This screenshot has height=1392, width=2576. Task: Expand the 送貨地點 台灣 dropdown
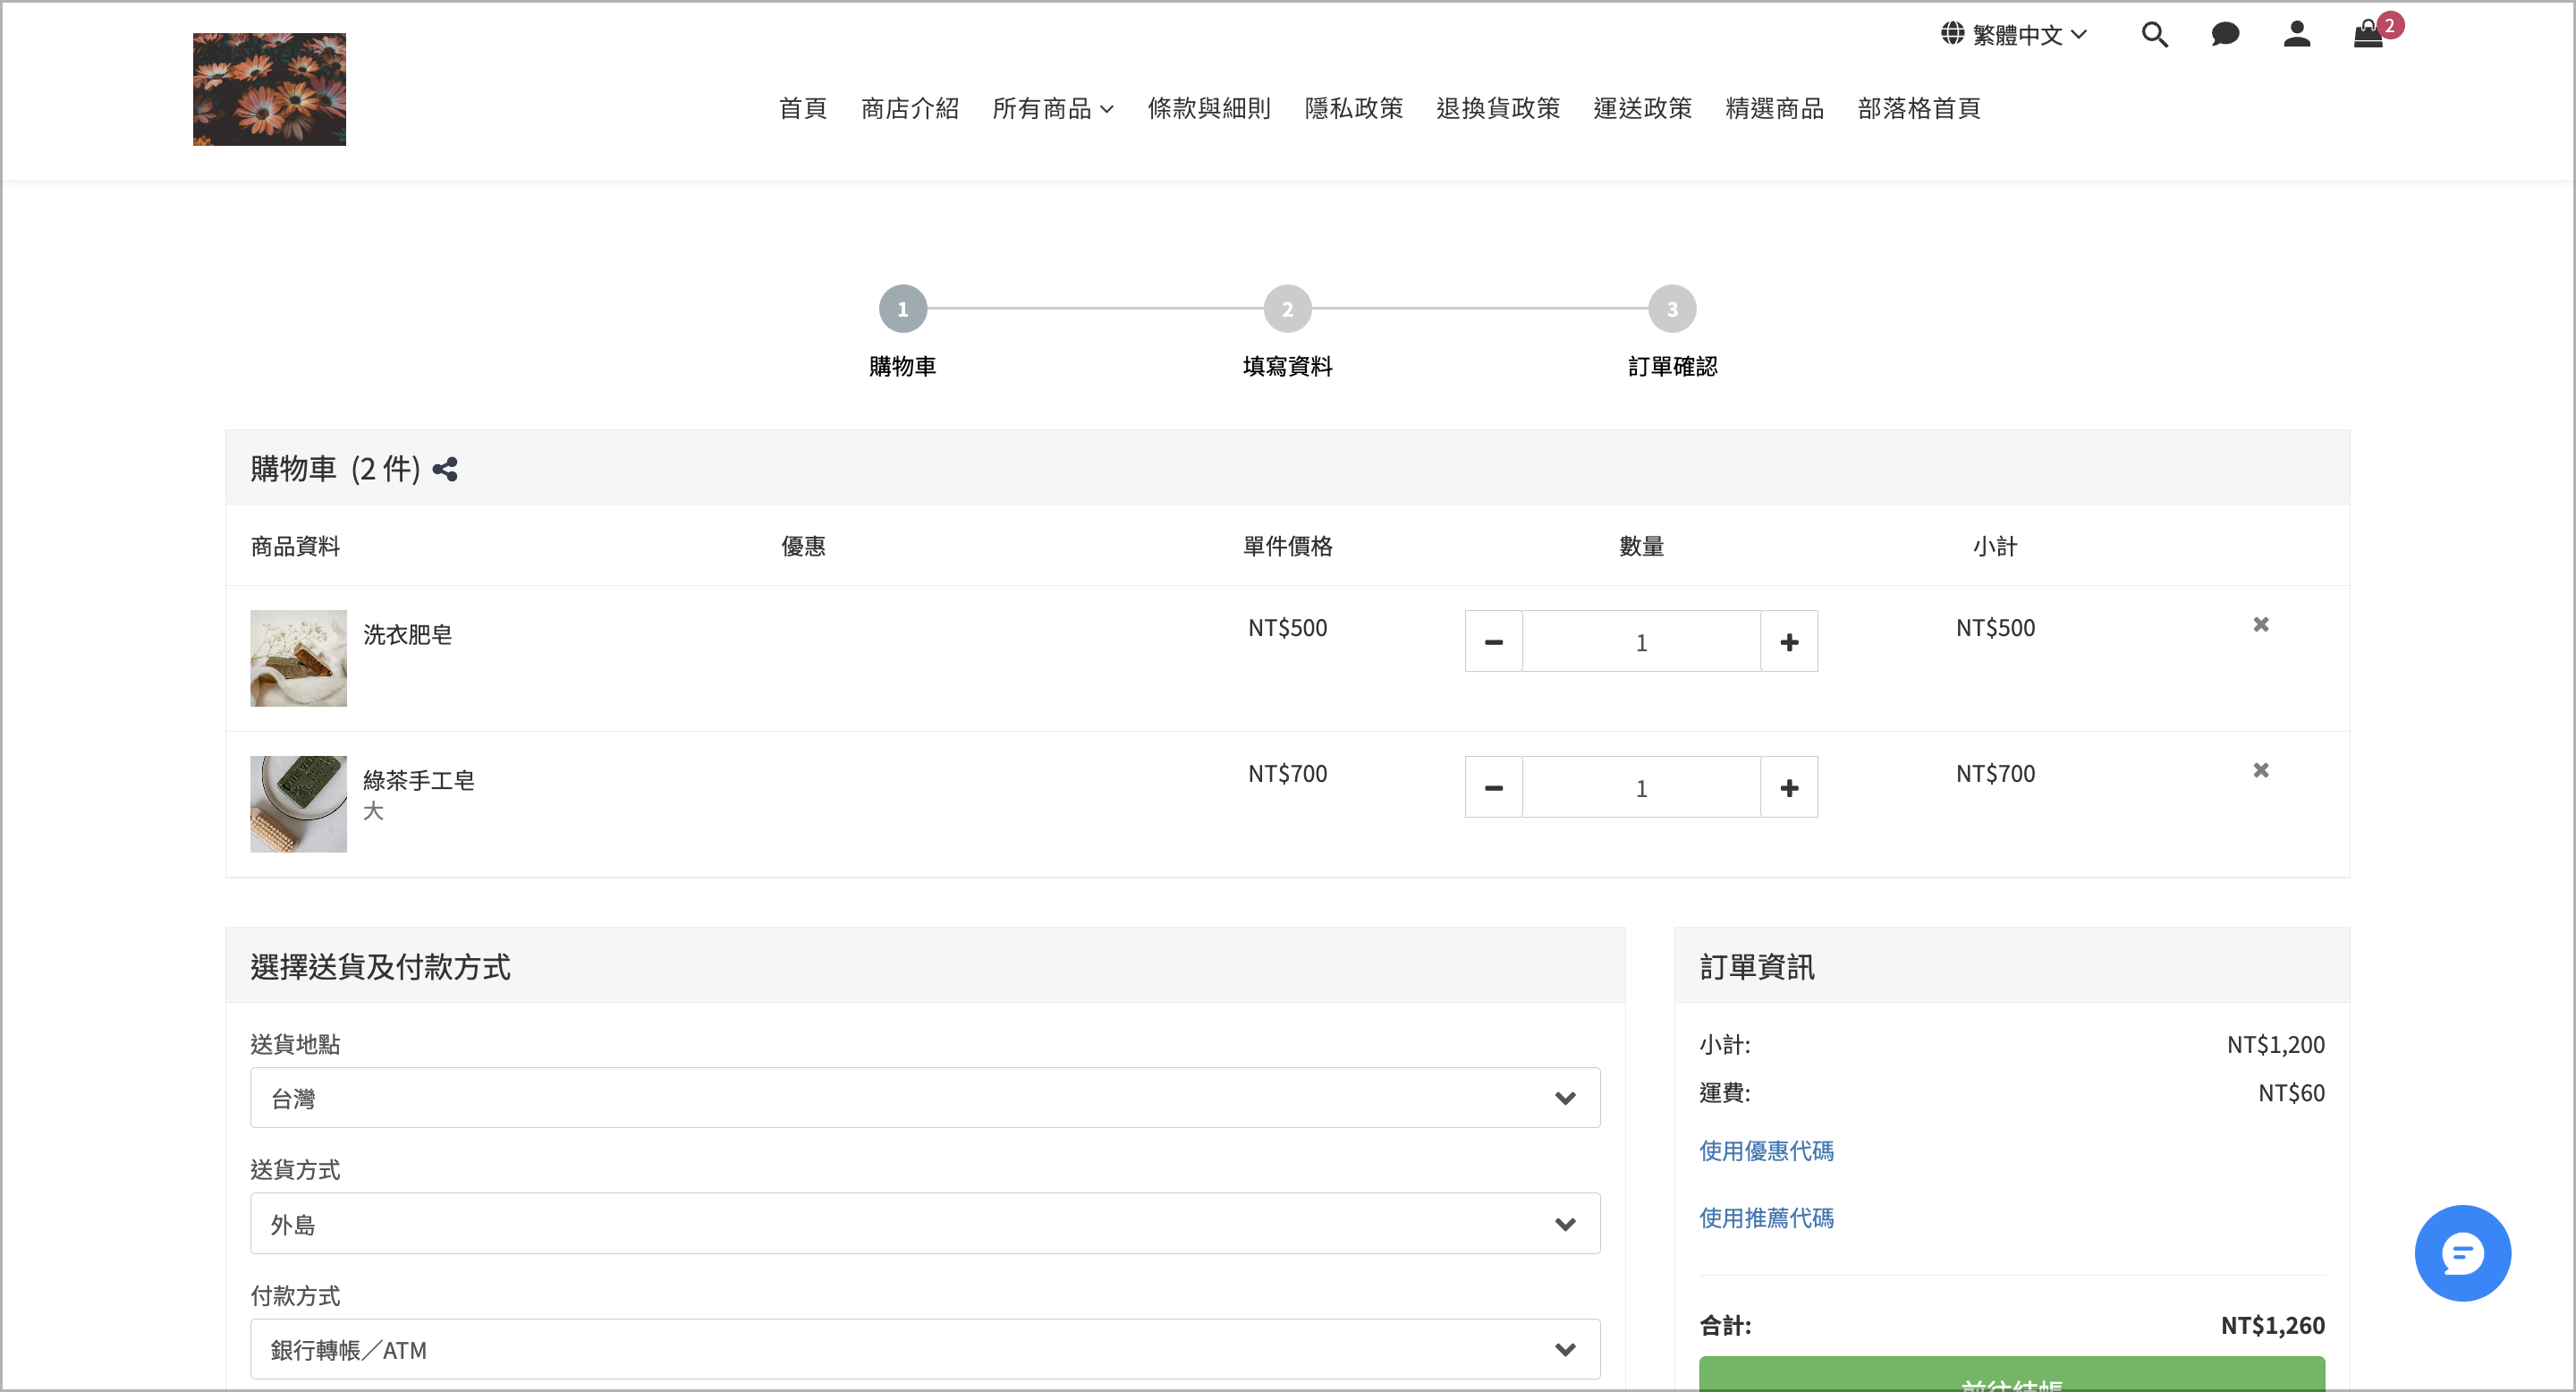tap(924, 1098)
